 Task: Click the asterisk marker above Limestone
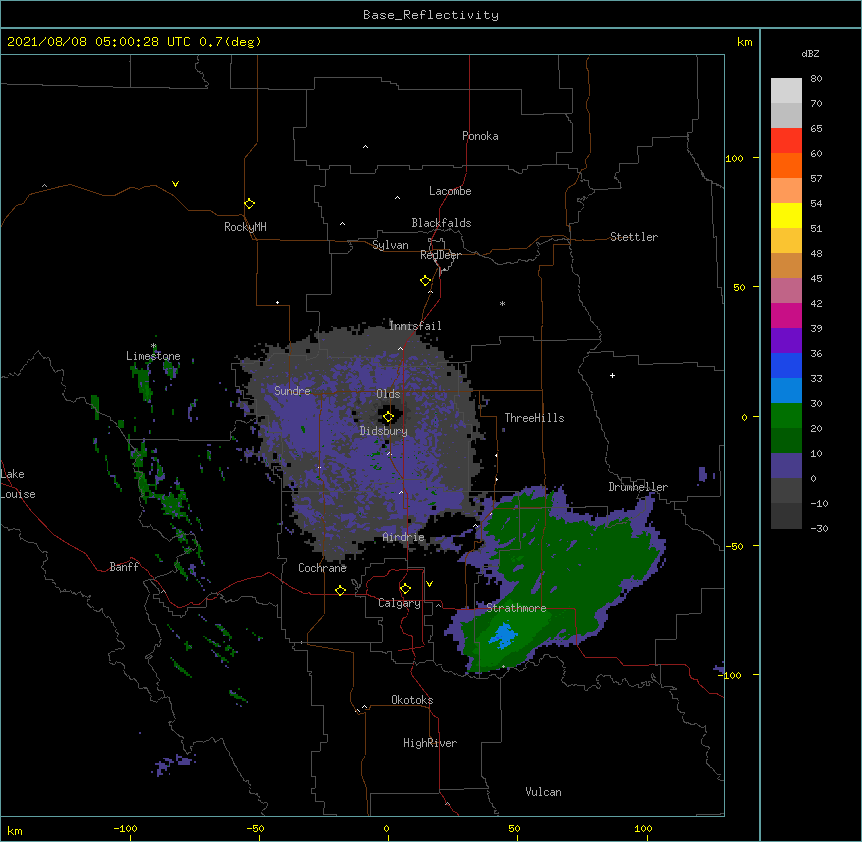[x=153, y=346]
